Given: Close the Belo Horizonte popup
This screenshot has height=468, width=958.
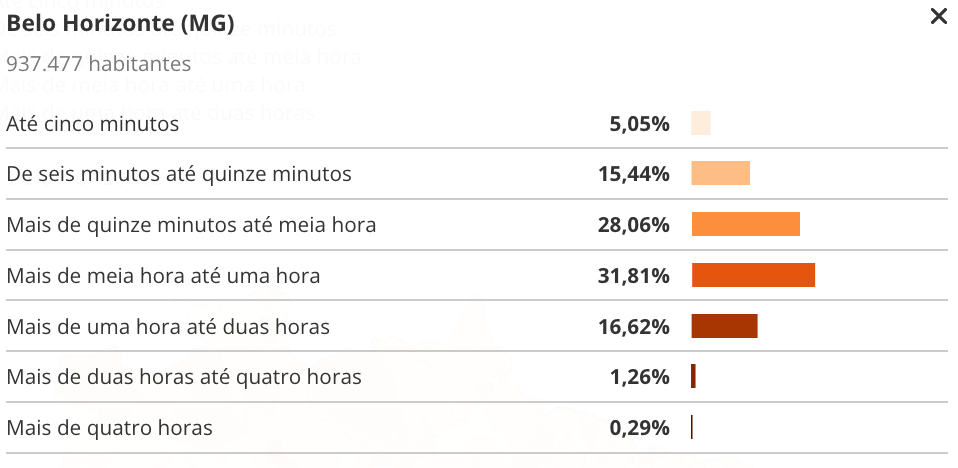Looking at the screenshot, I should (x=938, y=17).
